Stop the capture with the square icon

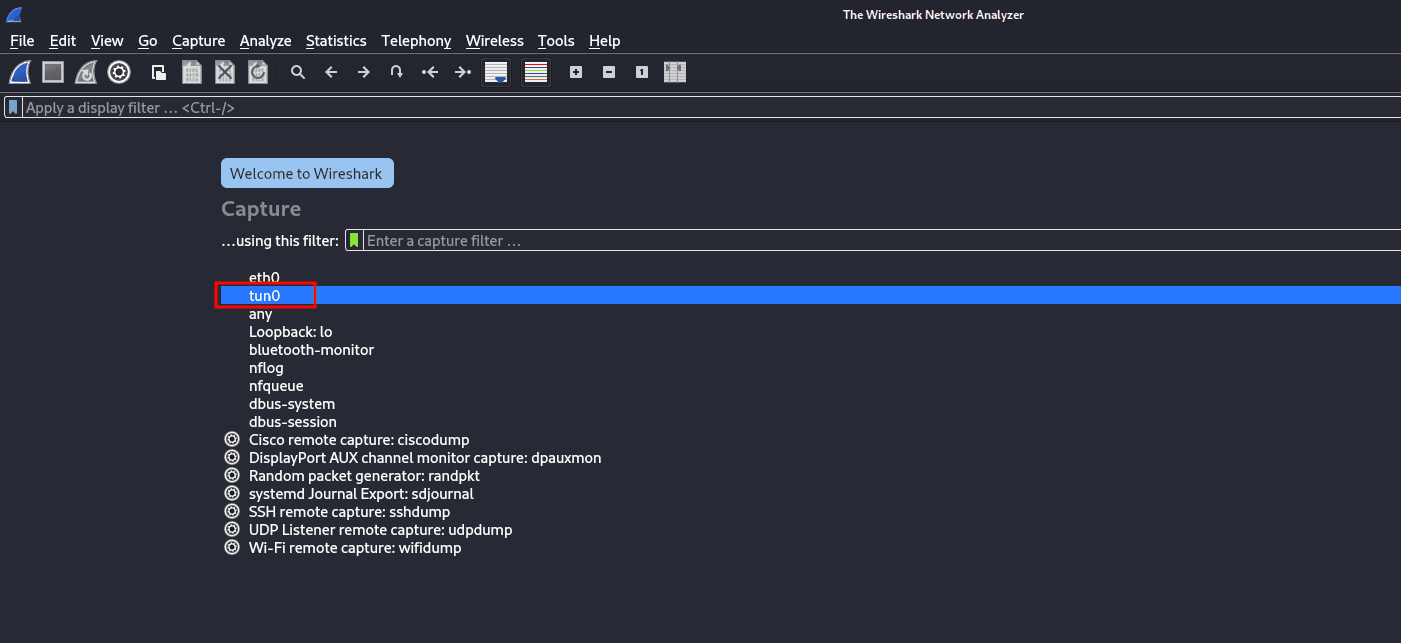53,72
